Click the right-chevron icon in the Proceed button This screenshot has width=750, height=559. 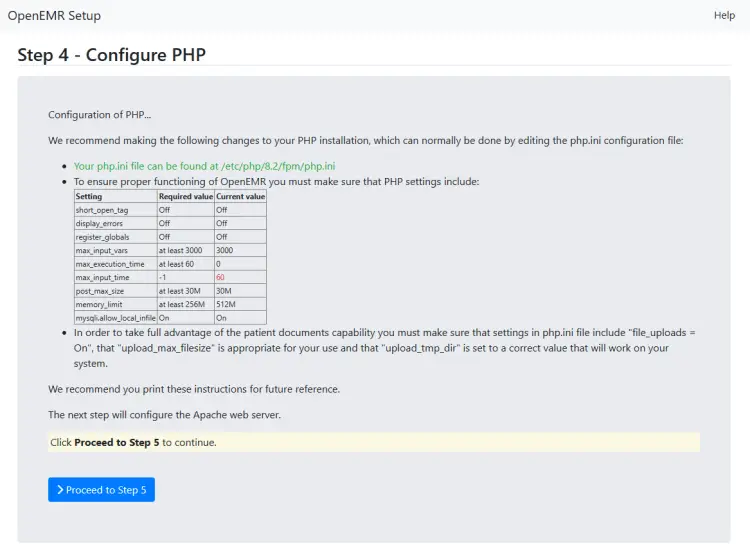pos(60,490)
